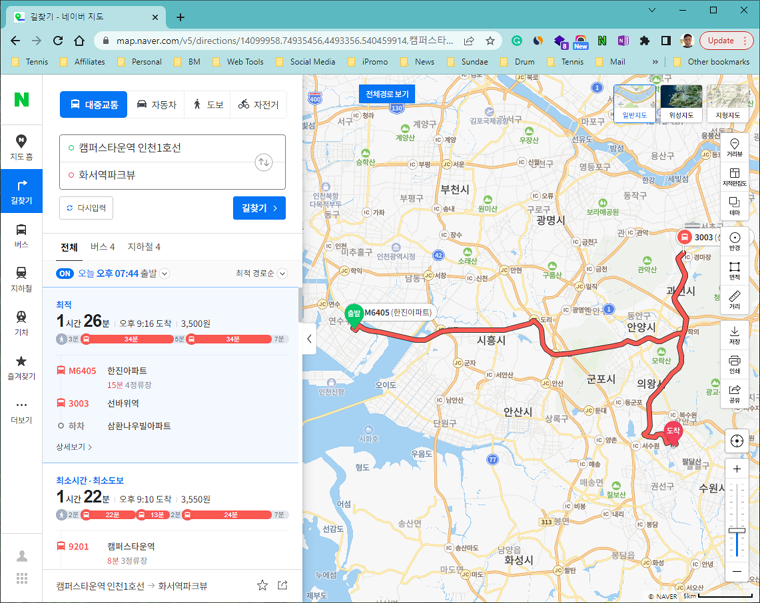
Task: Favorite this route with star icon
Action: [x=262, y=586]
